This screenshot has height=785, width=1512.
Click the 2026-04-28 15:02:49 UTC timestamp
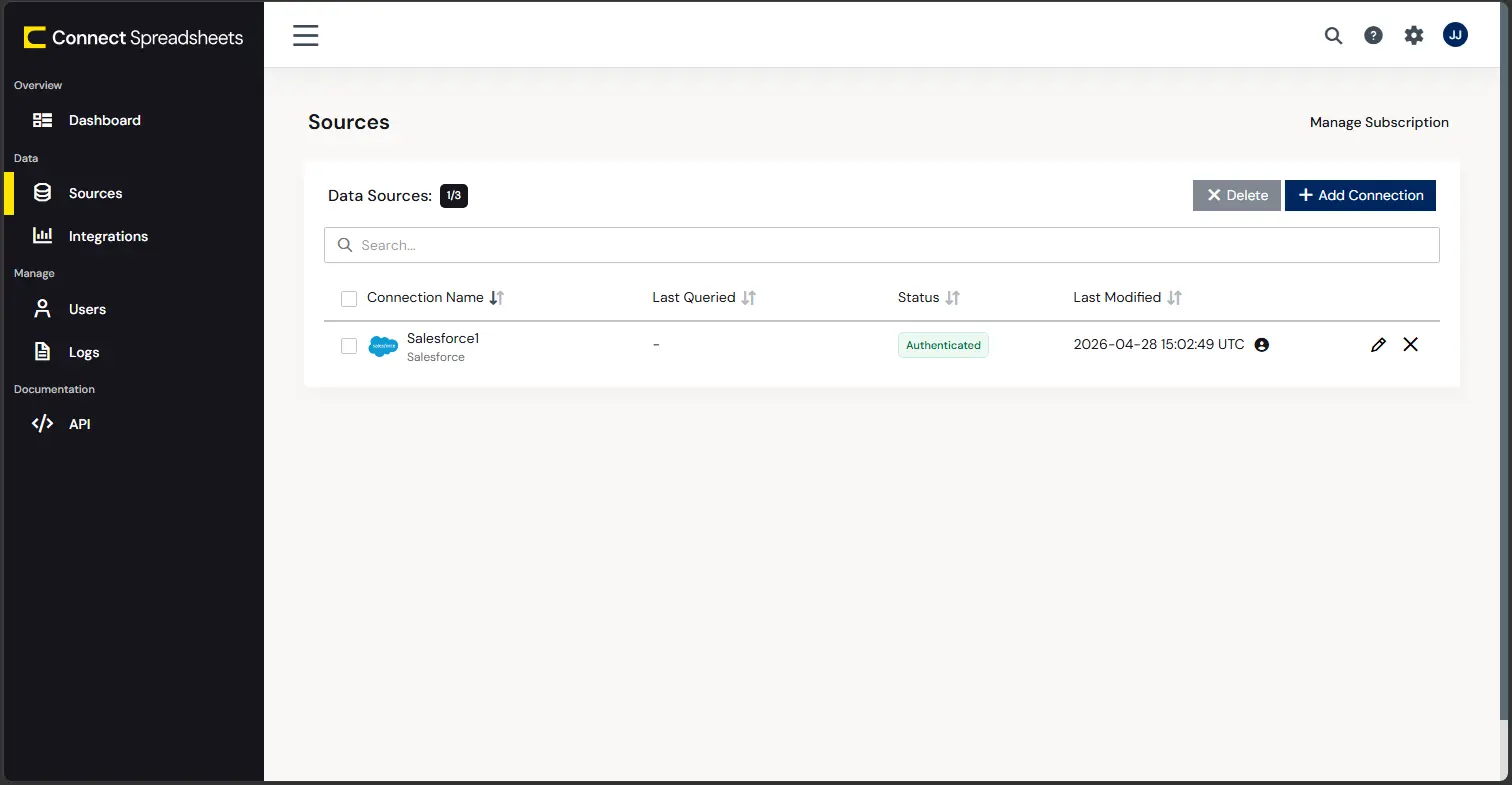(1159, 345)
